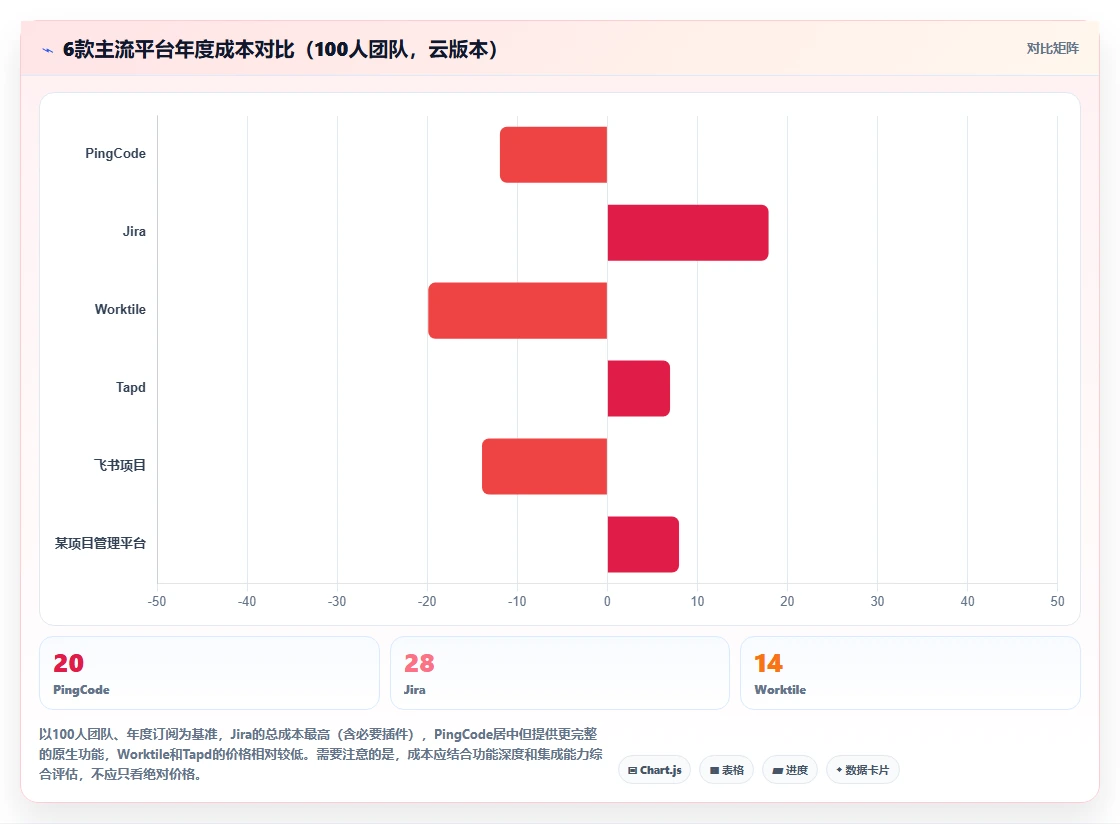Image resolution: width=1120 pixels, height=824 pixels.
Task: Click the PingCode axis label
Action: point(116,154)
